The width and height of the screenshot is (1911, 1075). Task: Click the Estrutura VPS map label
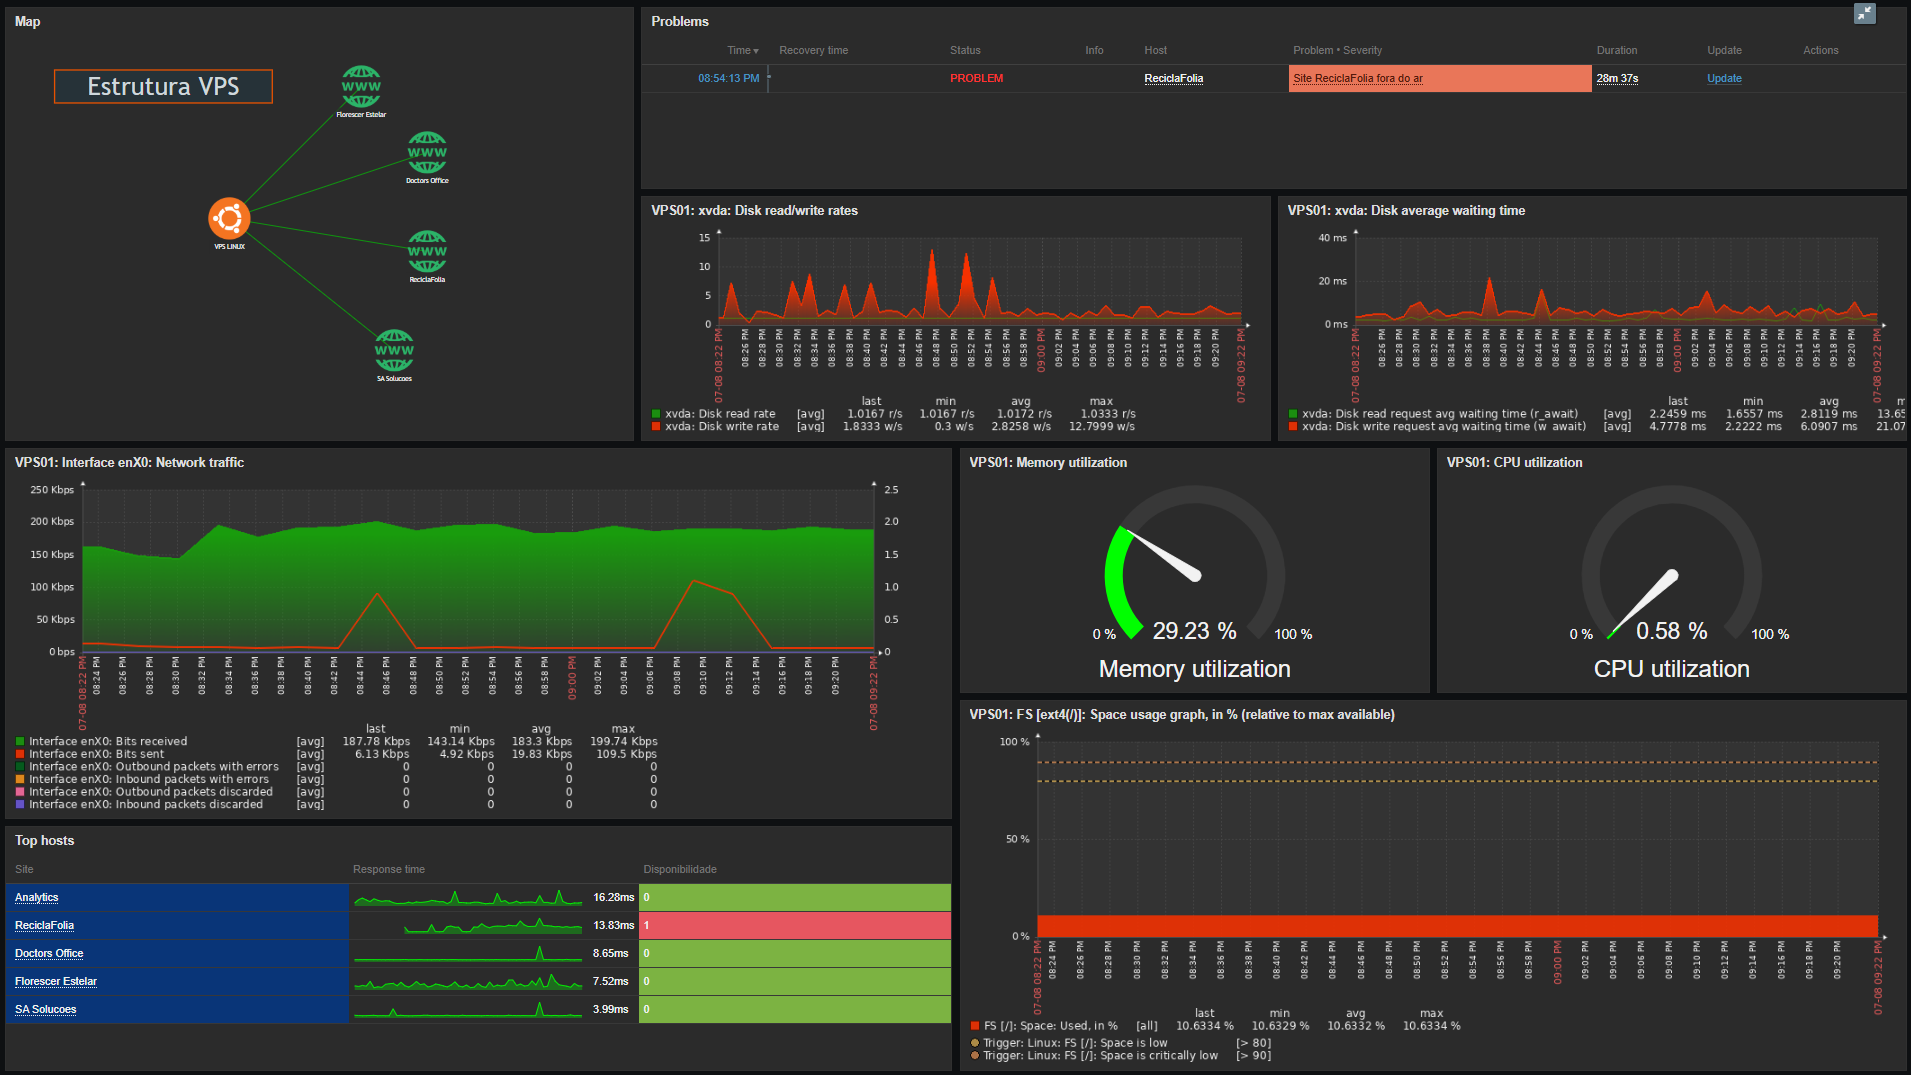[x=163, y=87]
